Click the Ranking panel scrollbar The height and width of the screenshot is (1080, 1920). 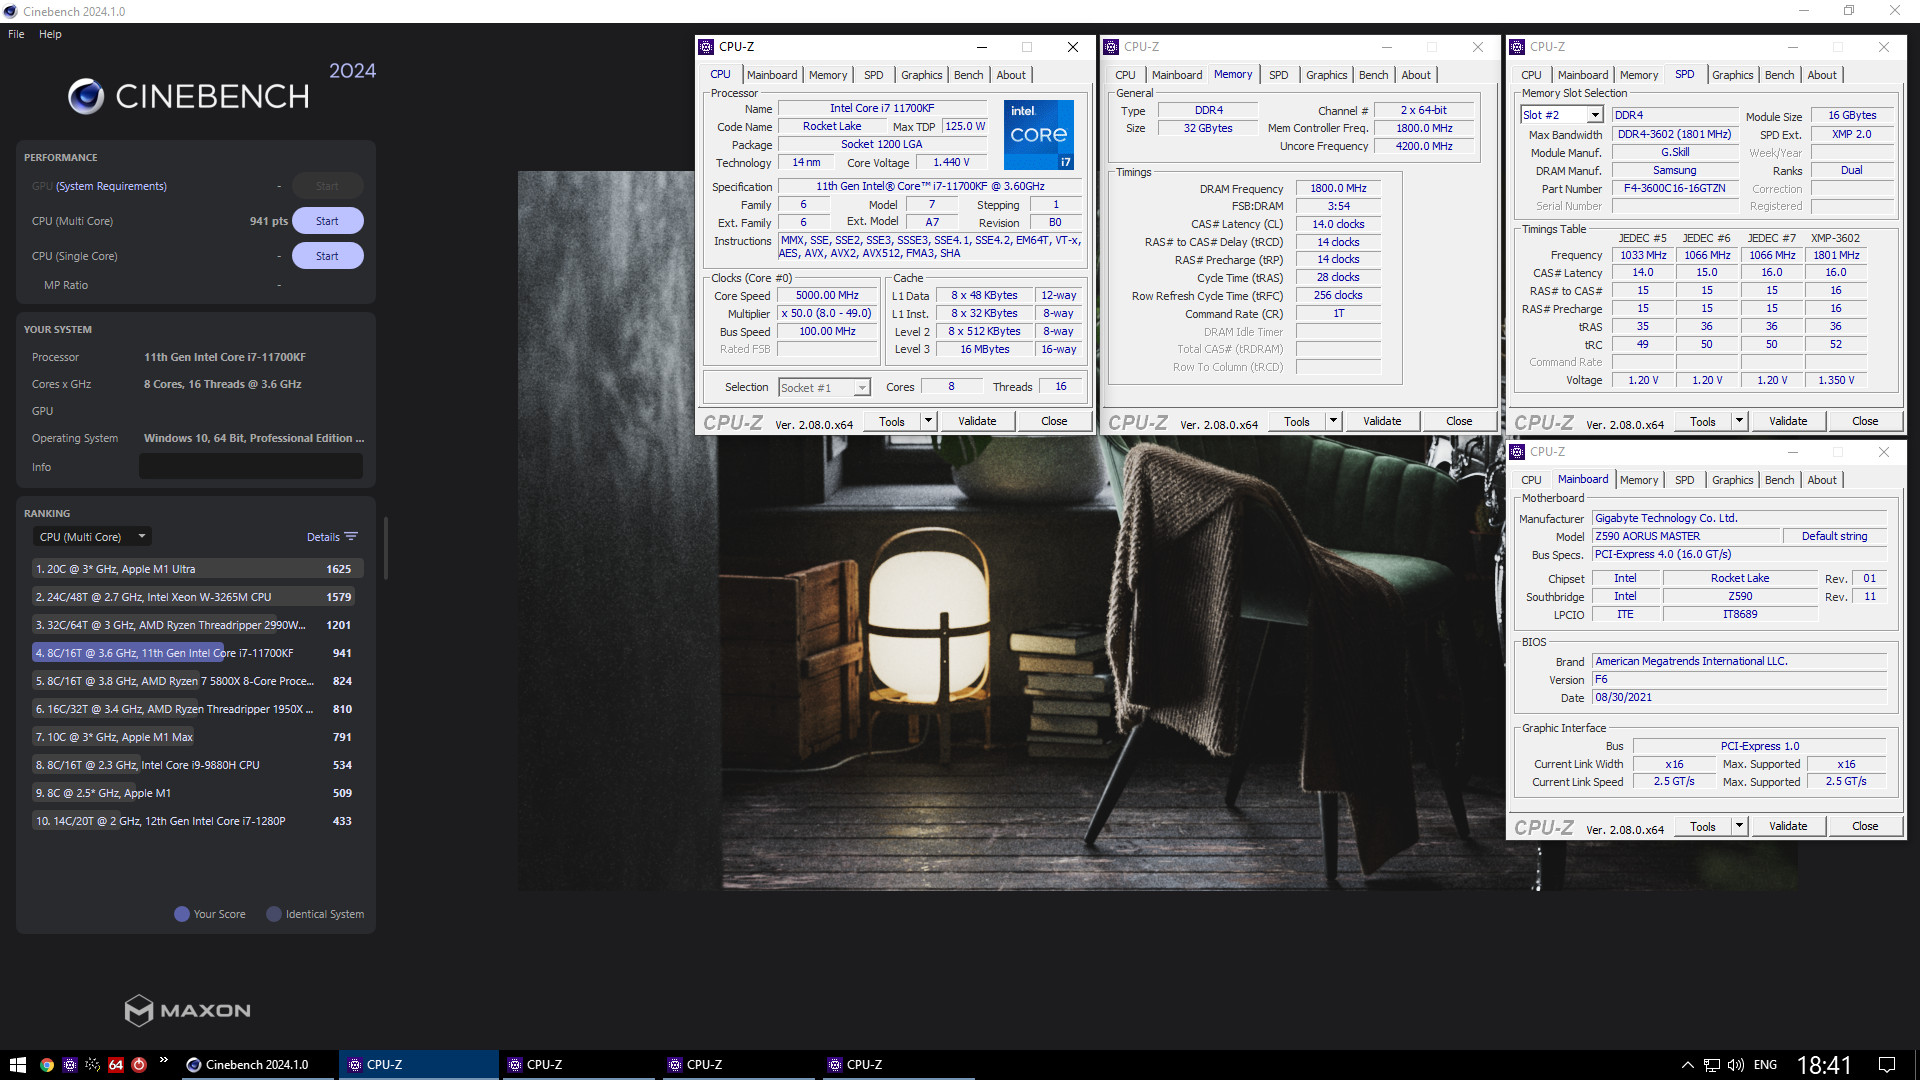pyautogui.click(x=385, y=548)
